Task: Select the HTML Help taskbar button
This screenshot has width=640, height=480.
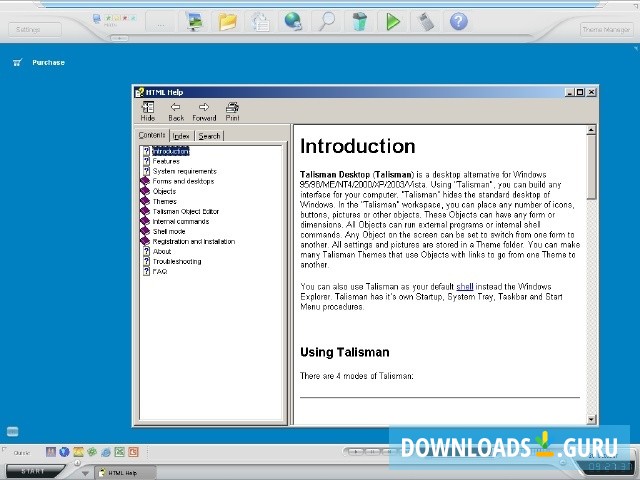Action: [125, 473]
